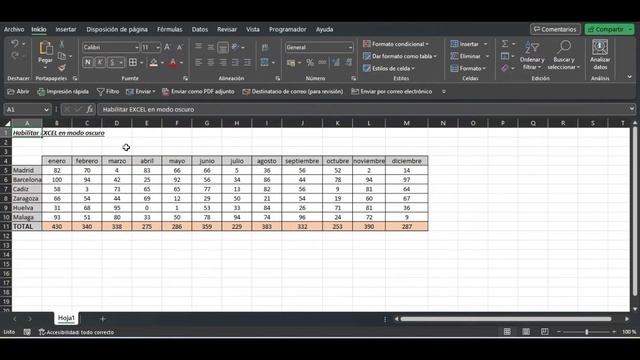
Task: Click the fx insert function icon
Action: [x=89, y=109]
